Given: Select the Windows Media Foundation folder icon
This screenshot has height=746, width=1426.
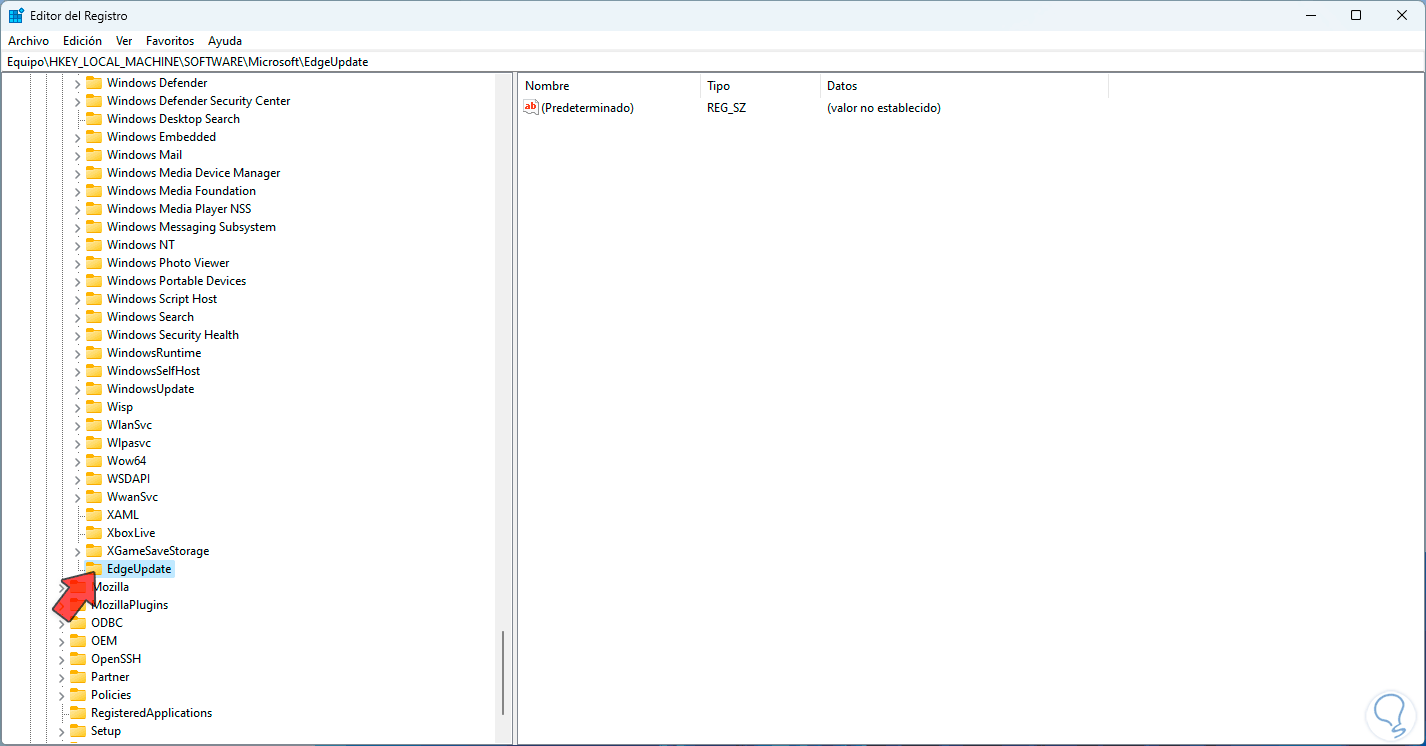Looking at the screenshot, I should coord(94,191).
